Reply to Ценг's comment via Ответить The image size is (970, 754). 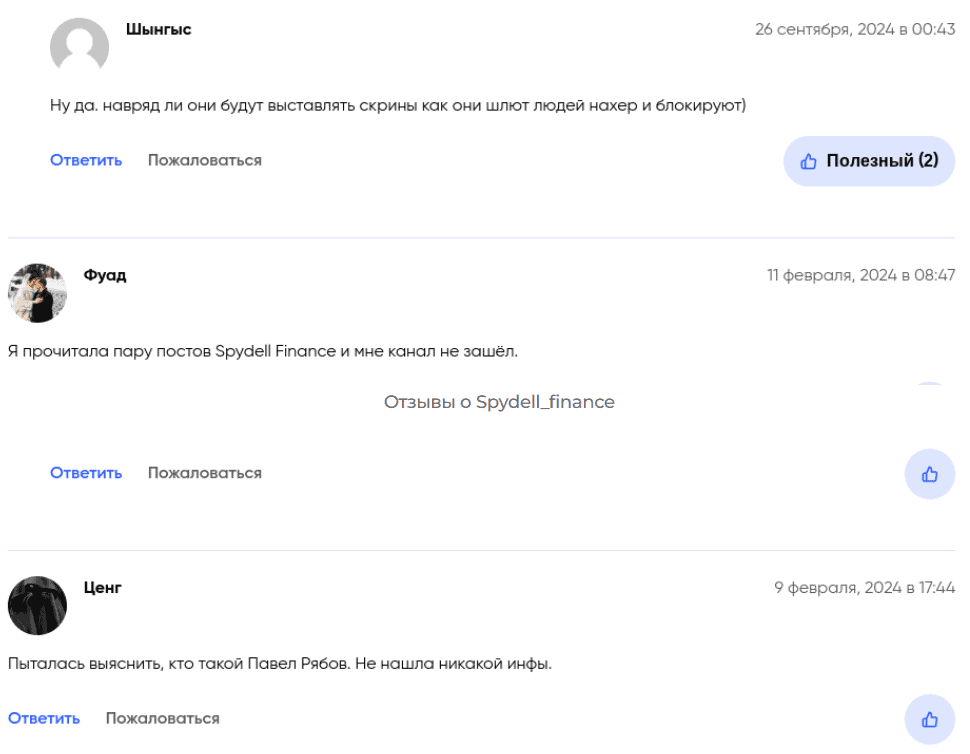pos(44,718)
